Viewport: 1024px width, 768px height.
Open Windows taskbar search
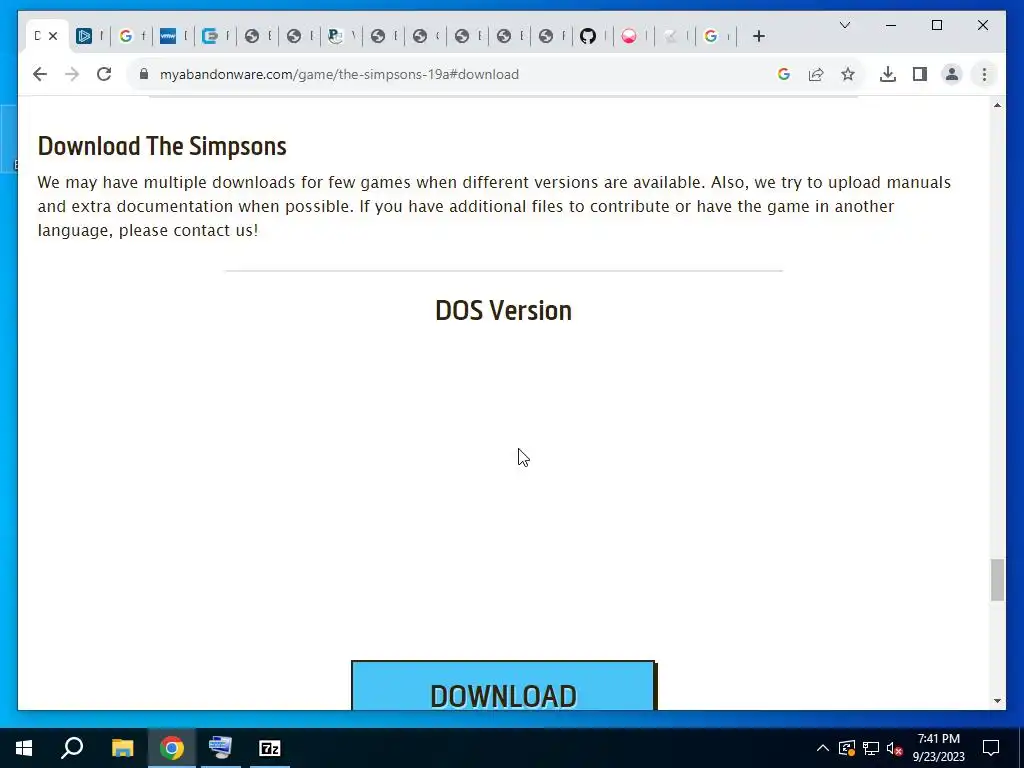pyautogui.click(x=72, y=748)
